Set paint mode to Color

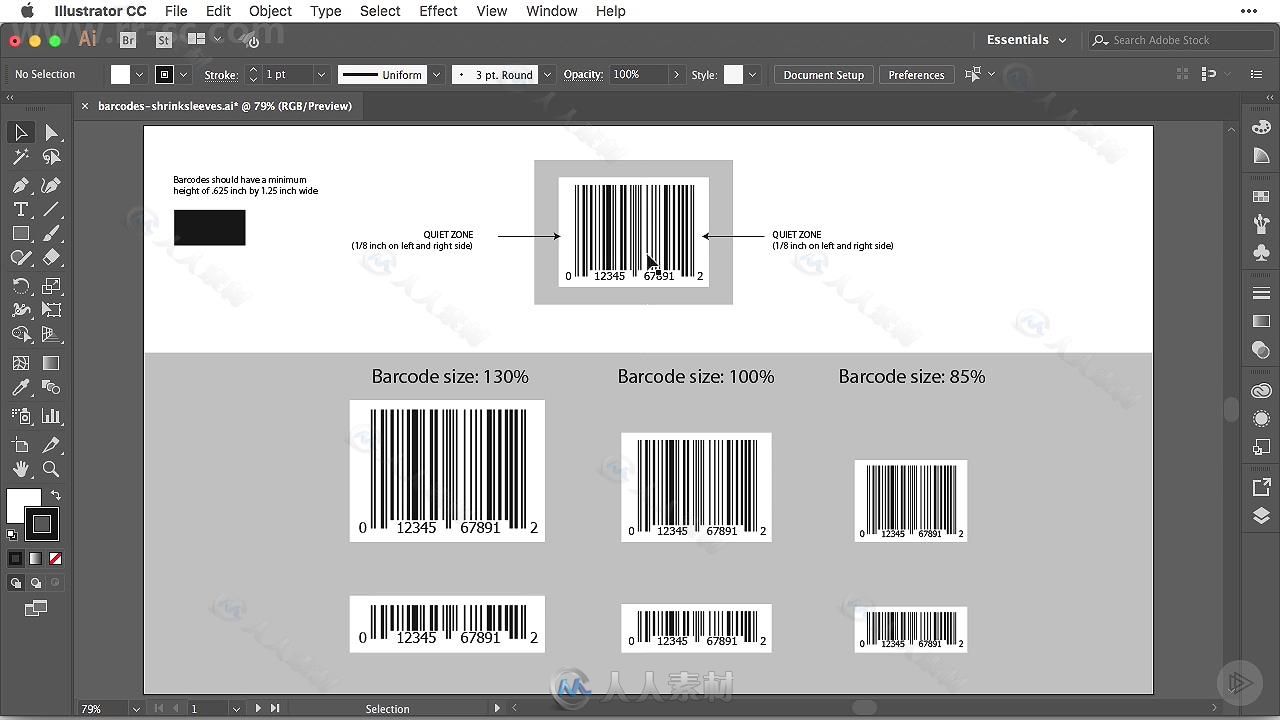coord(16,559)
